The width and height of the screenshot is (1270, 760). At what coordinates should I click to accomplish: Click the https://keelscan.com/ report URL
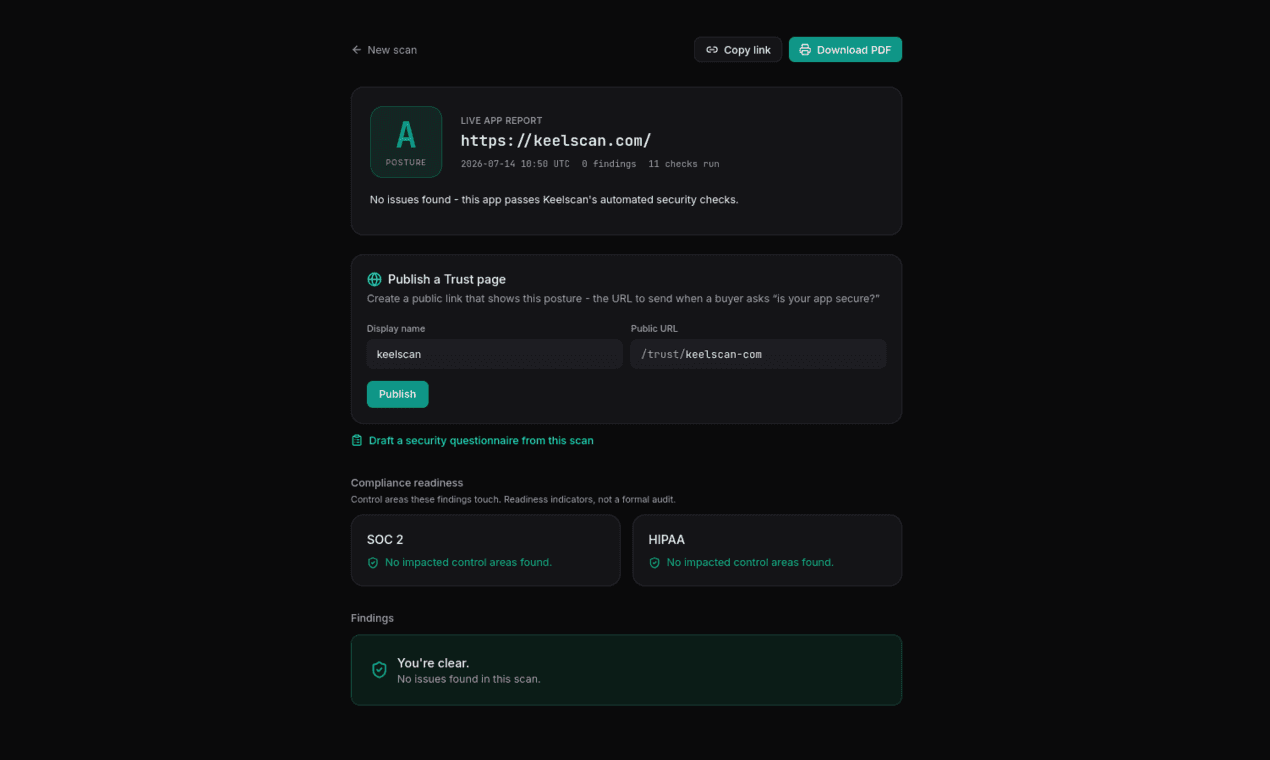(556, 141)
